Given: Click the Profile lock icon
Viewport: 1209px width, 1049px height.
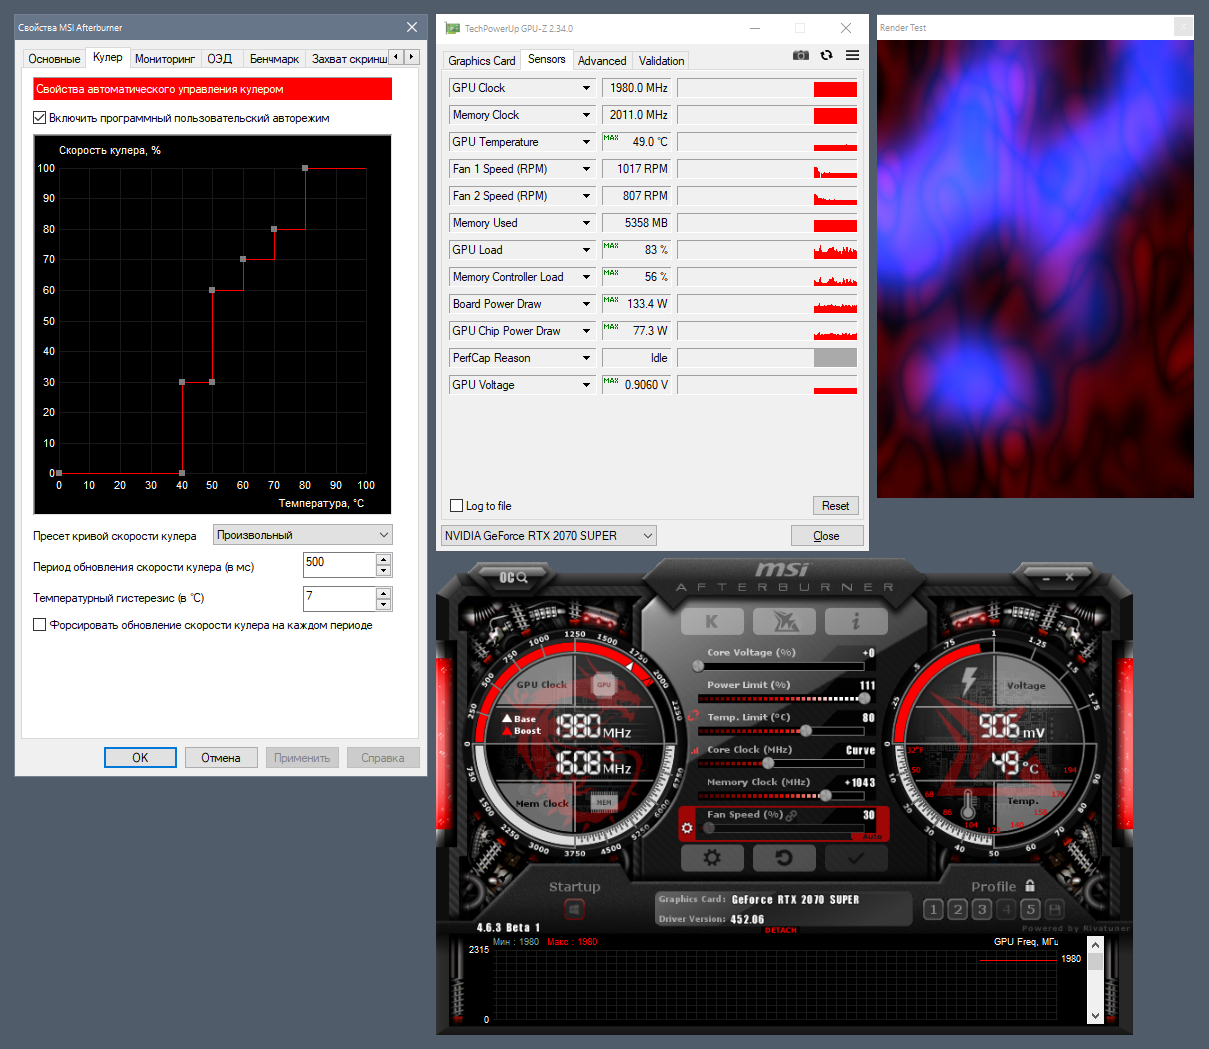Looking at the screenshot, I should pyautogui.click(x=1030, y=886).
